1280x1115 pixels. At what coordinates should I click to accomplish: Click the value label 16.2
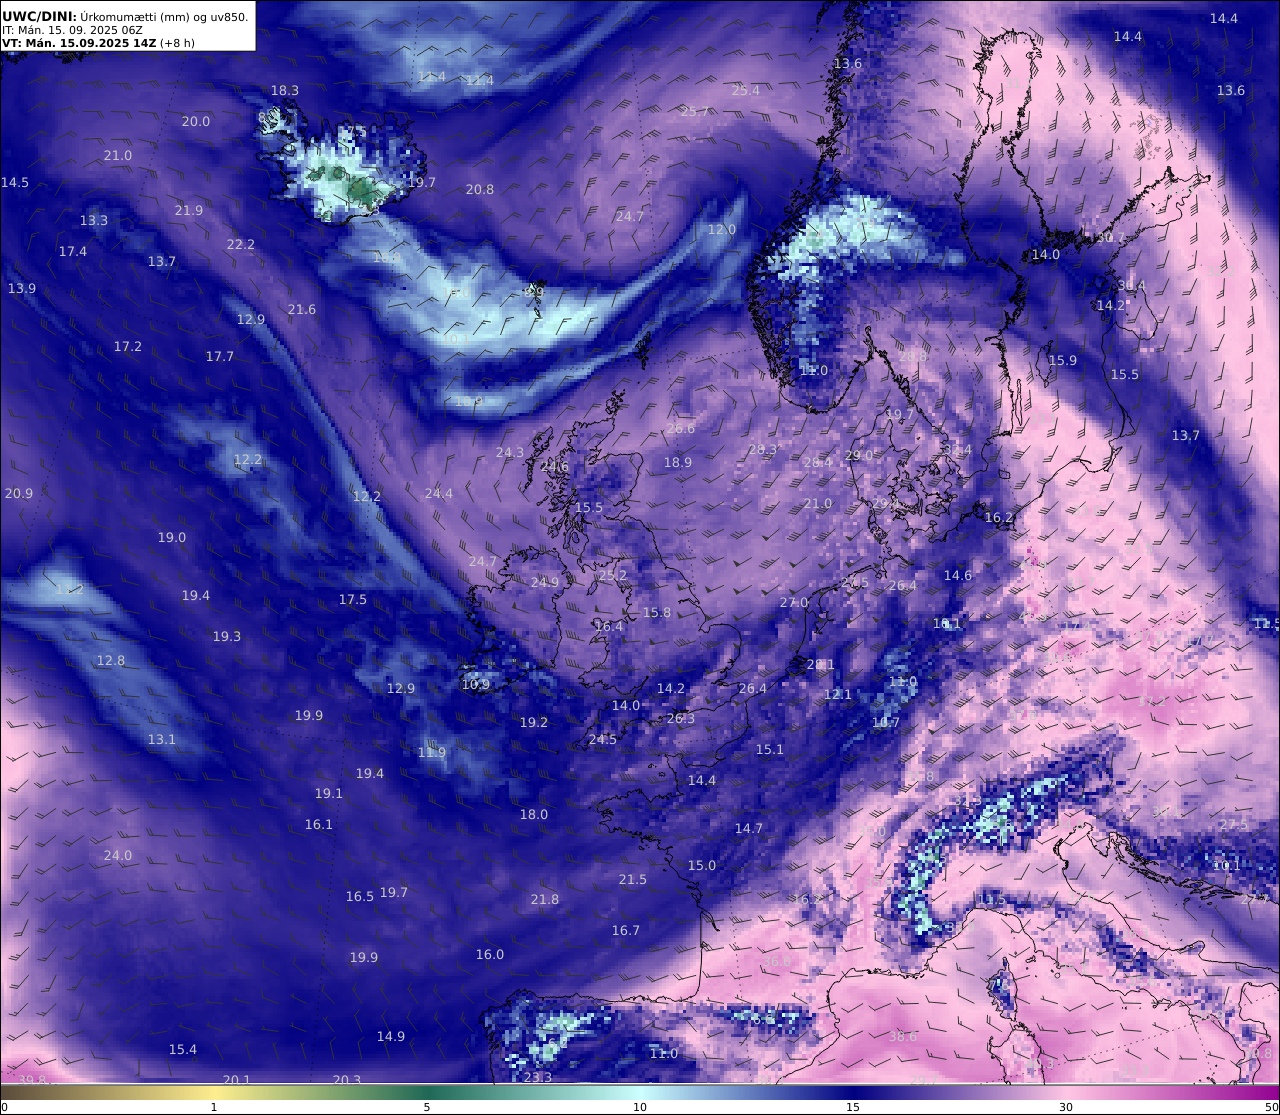click(x=1000, y=517)
